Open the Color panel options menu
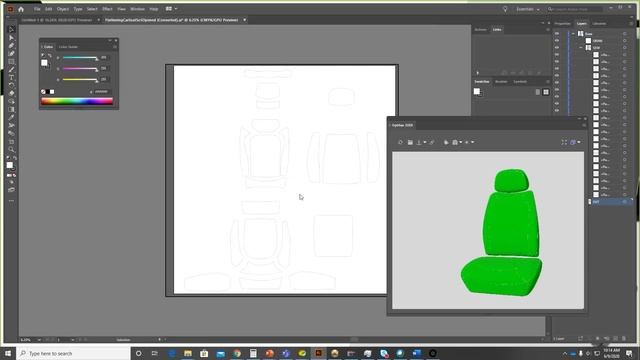The image size is (640, 360). coord(115,47)
